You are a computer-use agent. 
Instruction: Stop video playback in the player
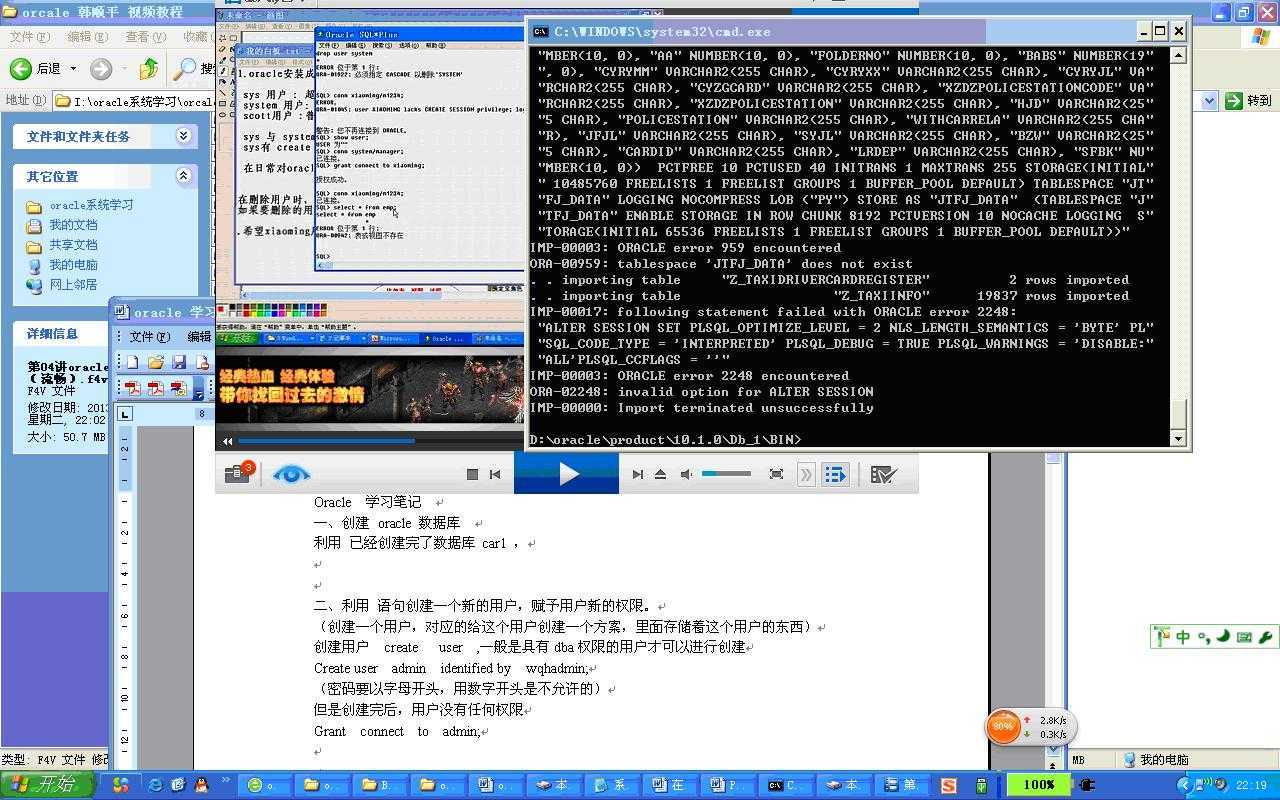[473, 474]
